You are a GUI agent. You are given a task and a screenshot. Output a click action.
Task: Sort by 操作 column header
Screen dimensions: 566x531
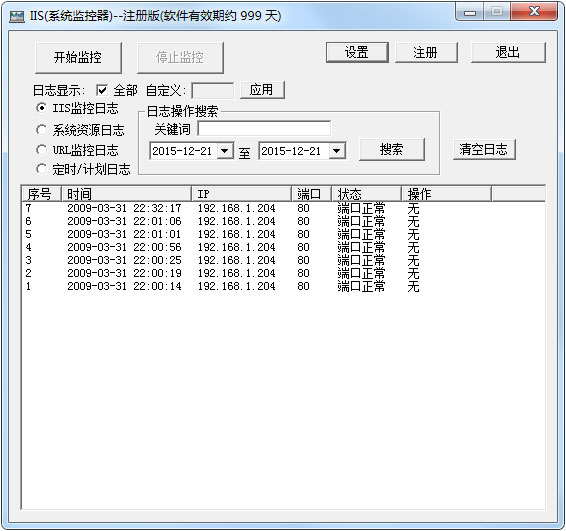coord(447,194)
